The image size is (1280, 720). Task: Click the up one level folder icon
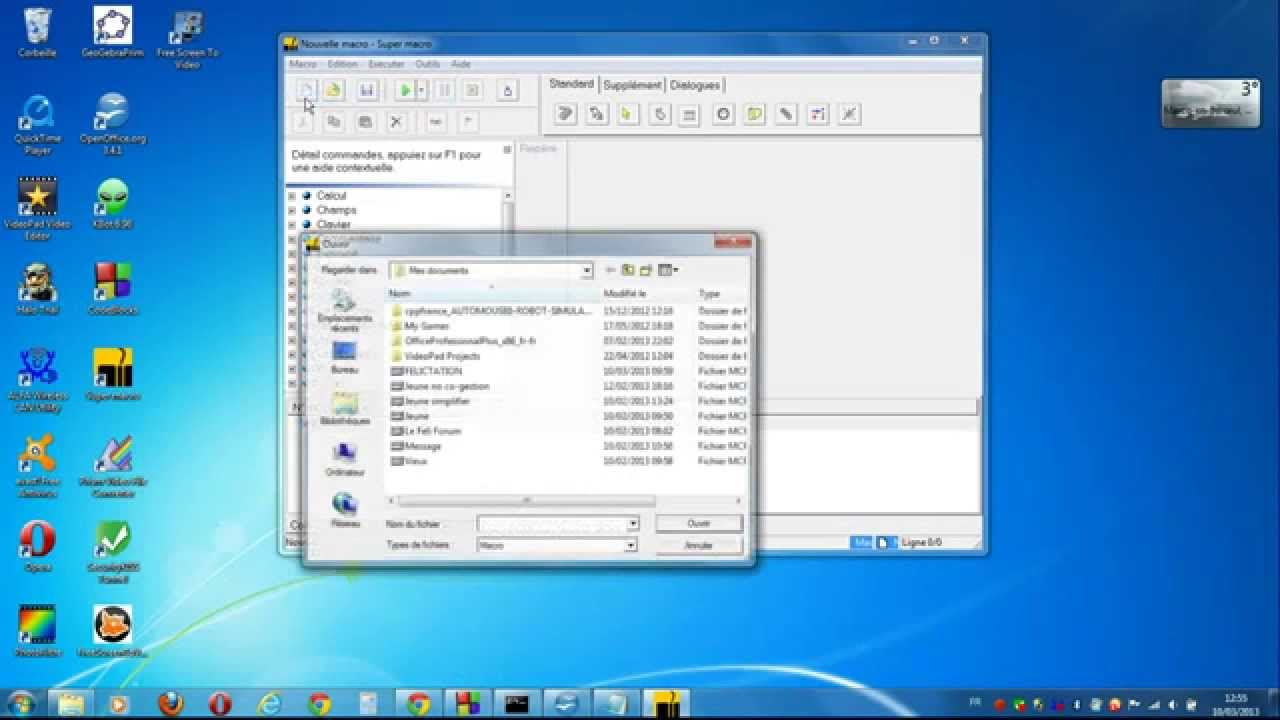pyautogui.click(x=628, y=270)
